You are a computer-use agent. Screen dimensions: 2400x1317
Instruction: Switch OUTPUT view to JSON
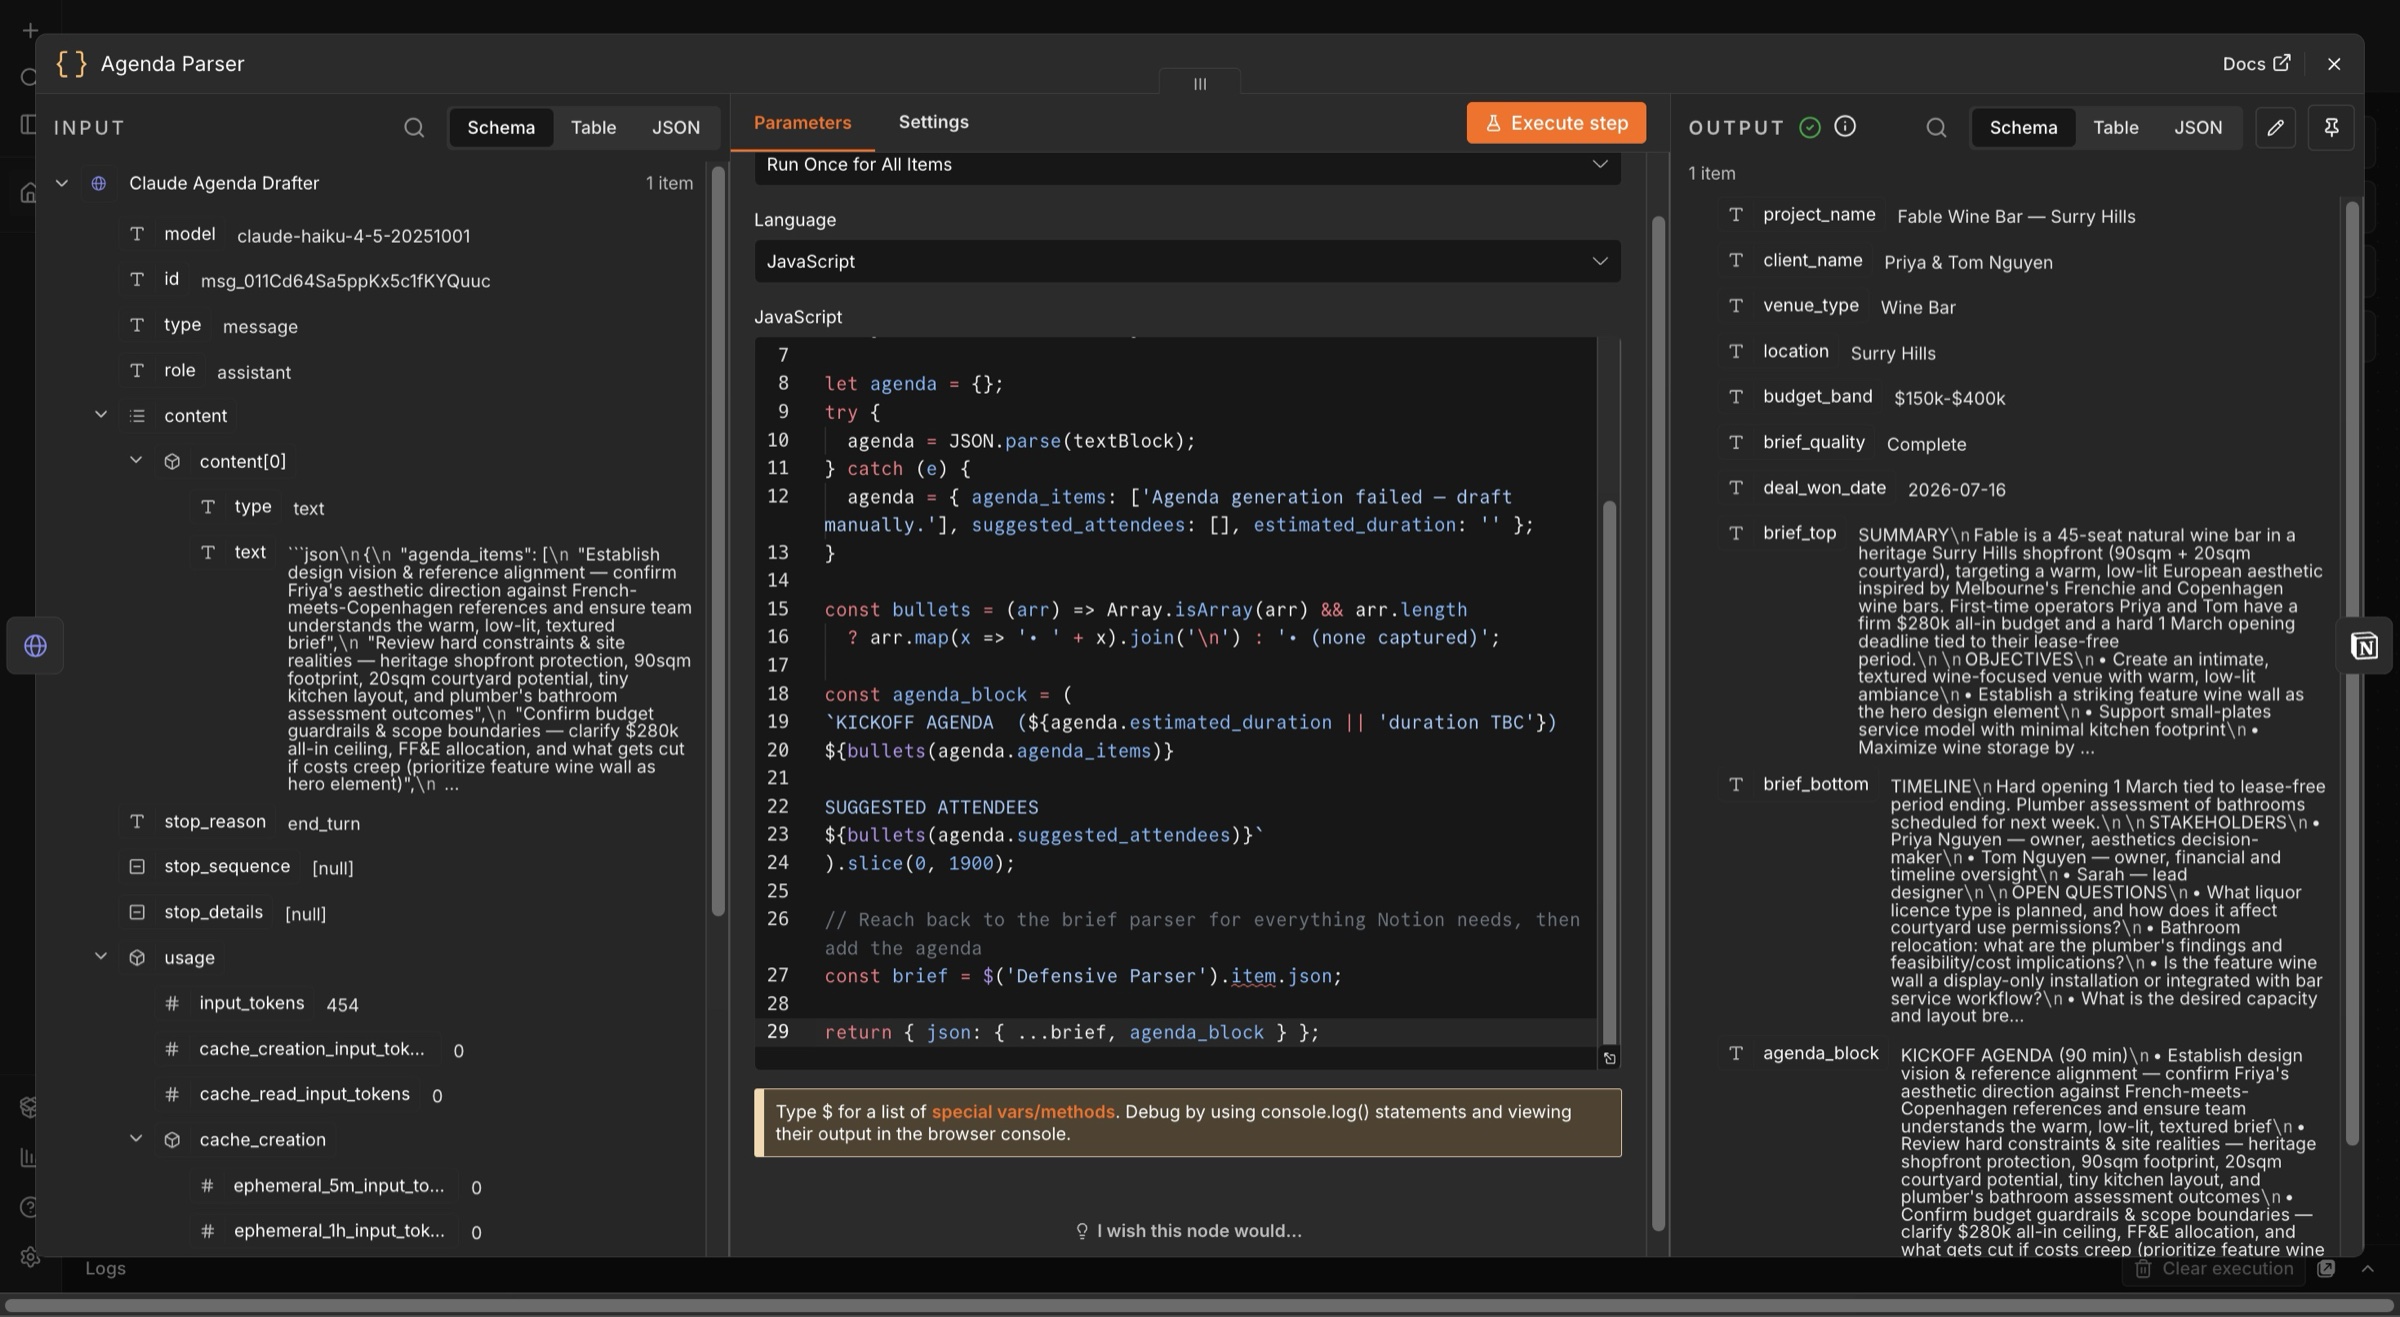click(x=2198, y=127)
